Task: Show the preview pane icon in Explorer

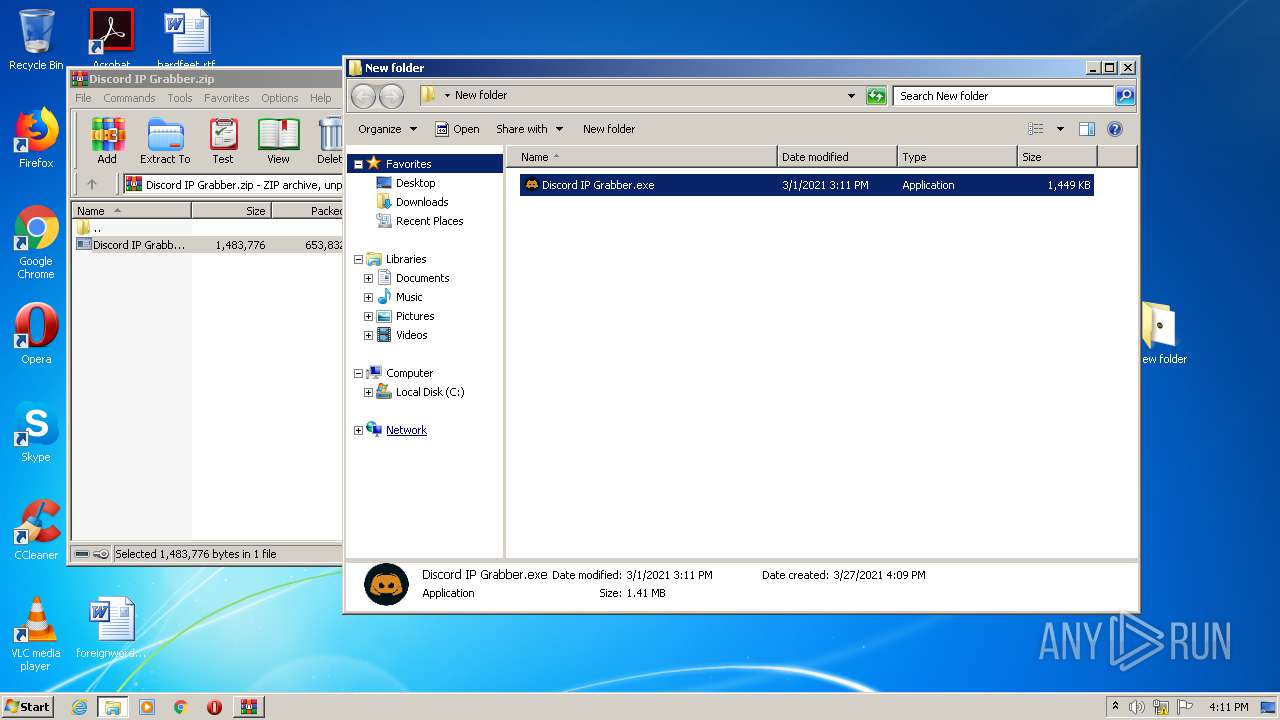Action: (1087, 129)
